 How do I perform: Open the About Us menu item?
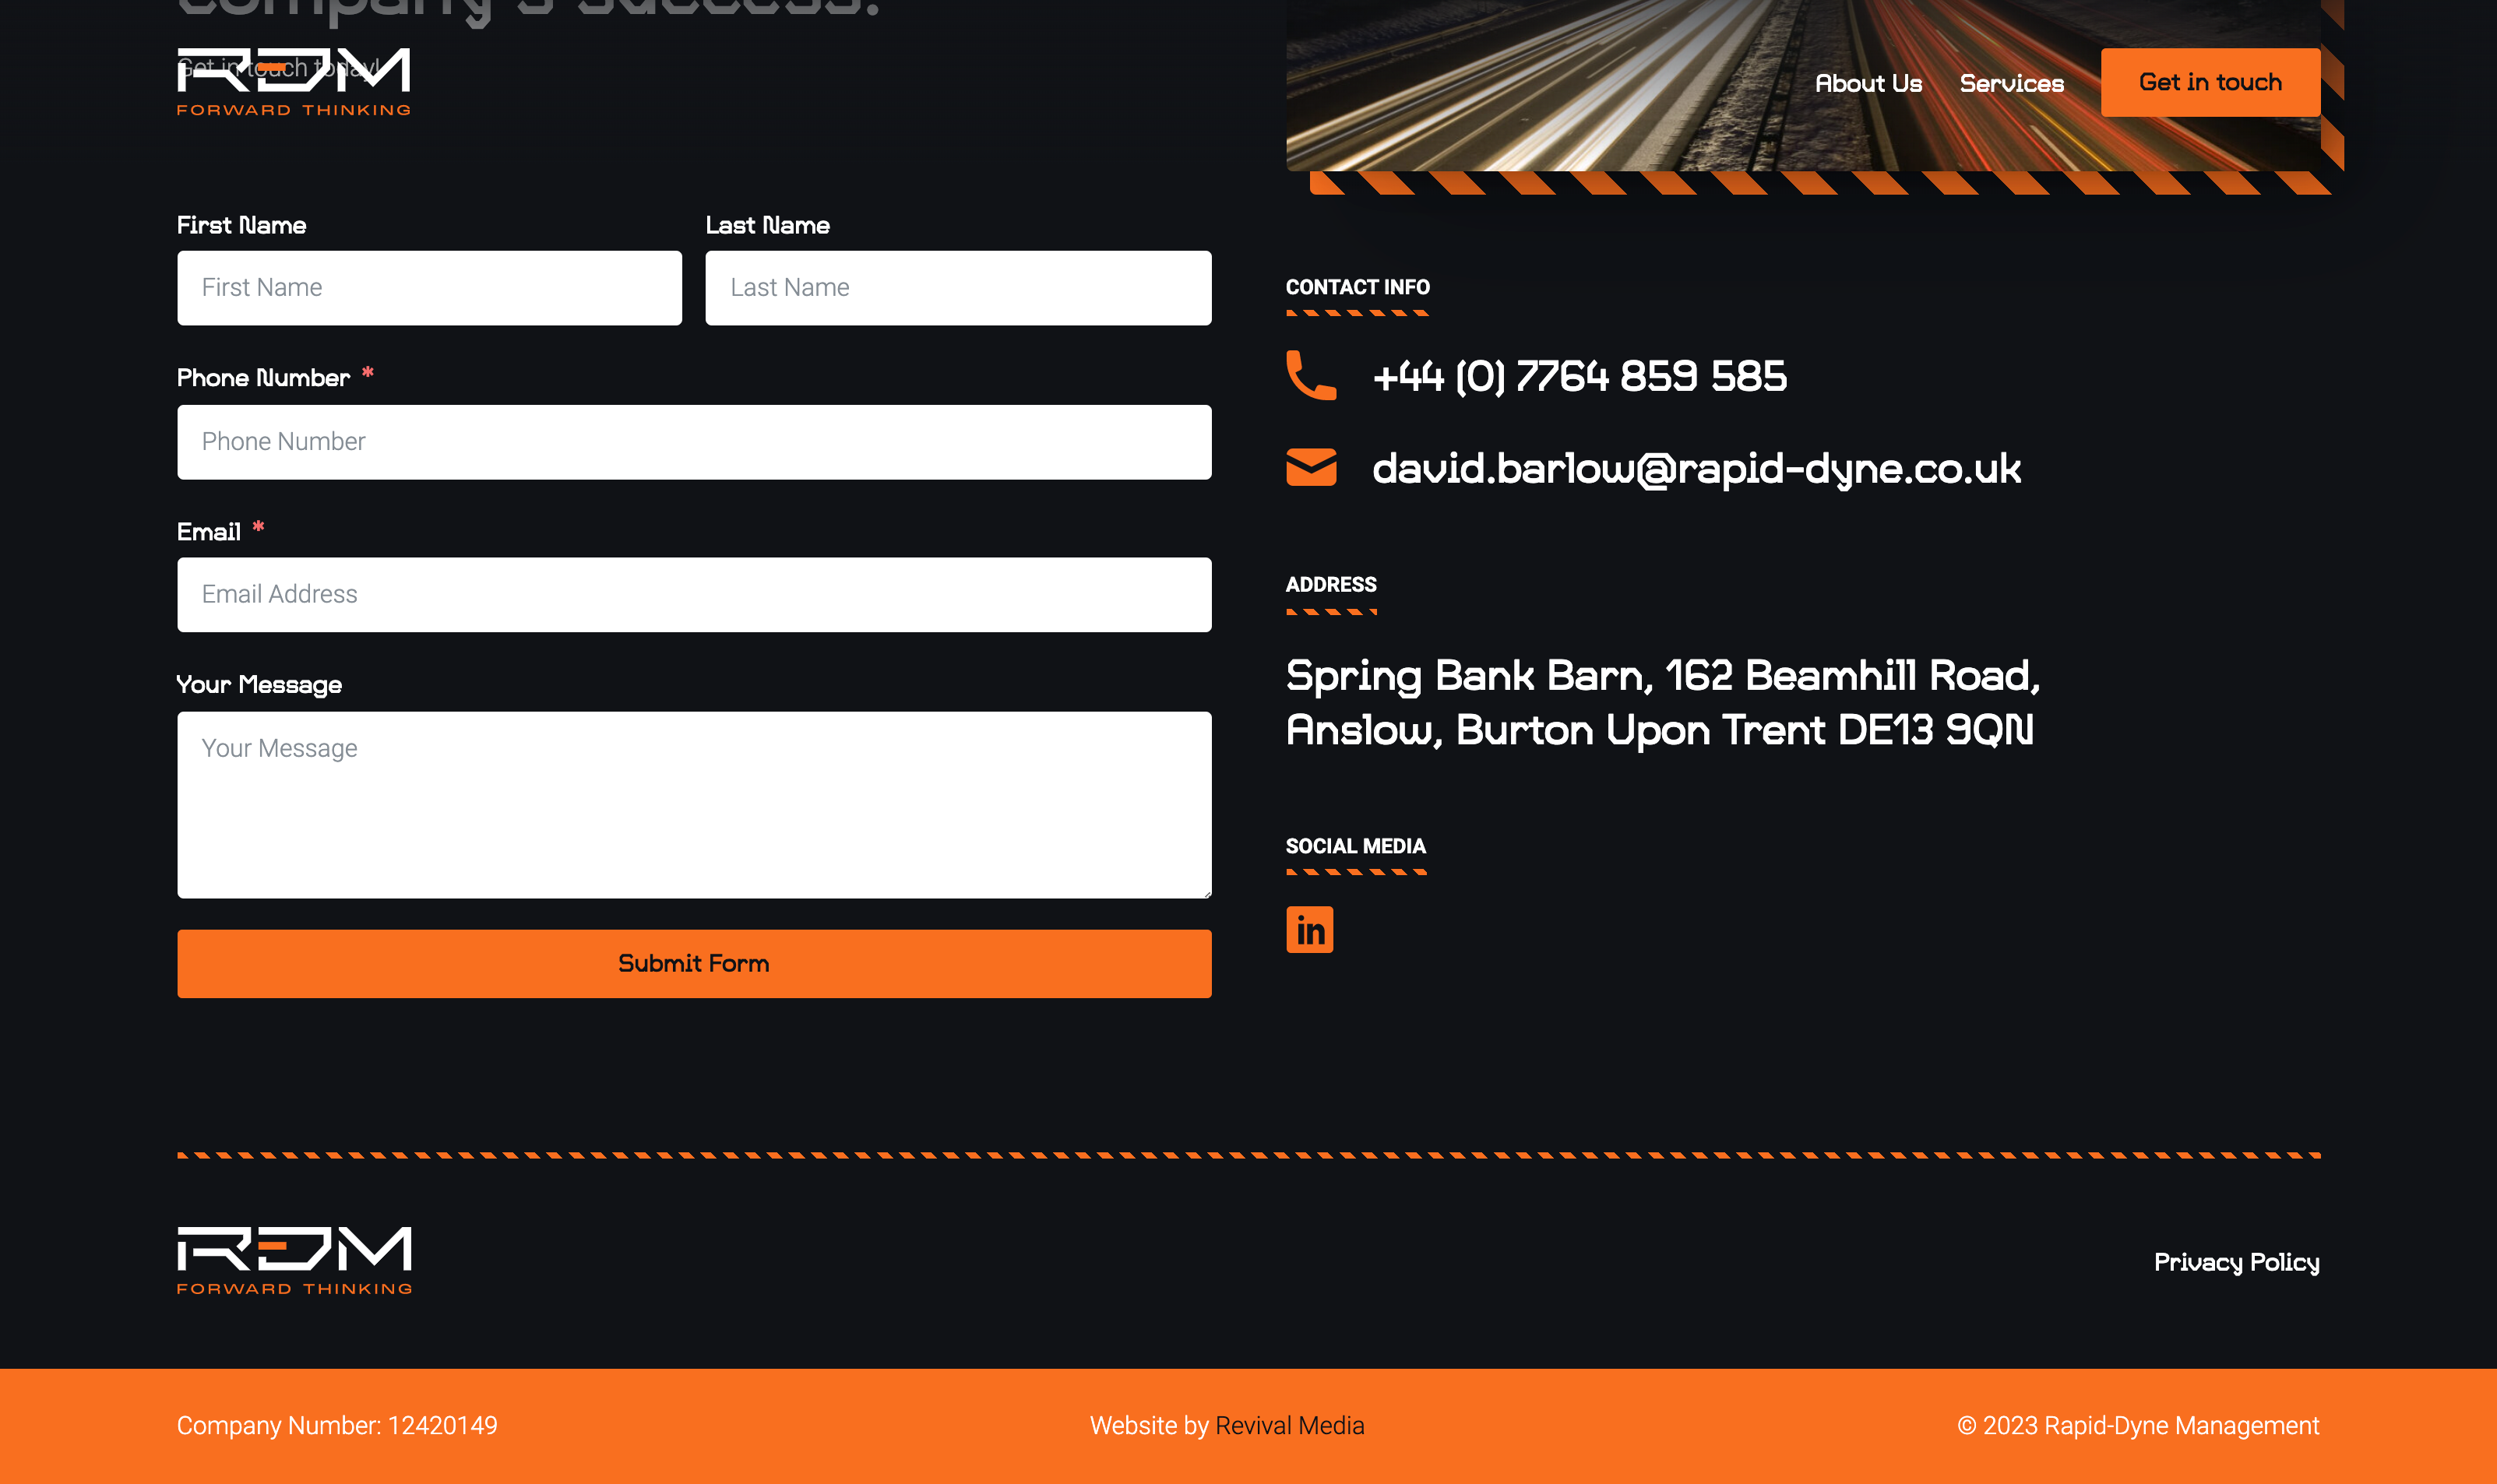[1867, 83]
